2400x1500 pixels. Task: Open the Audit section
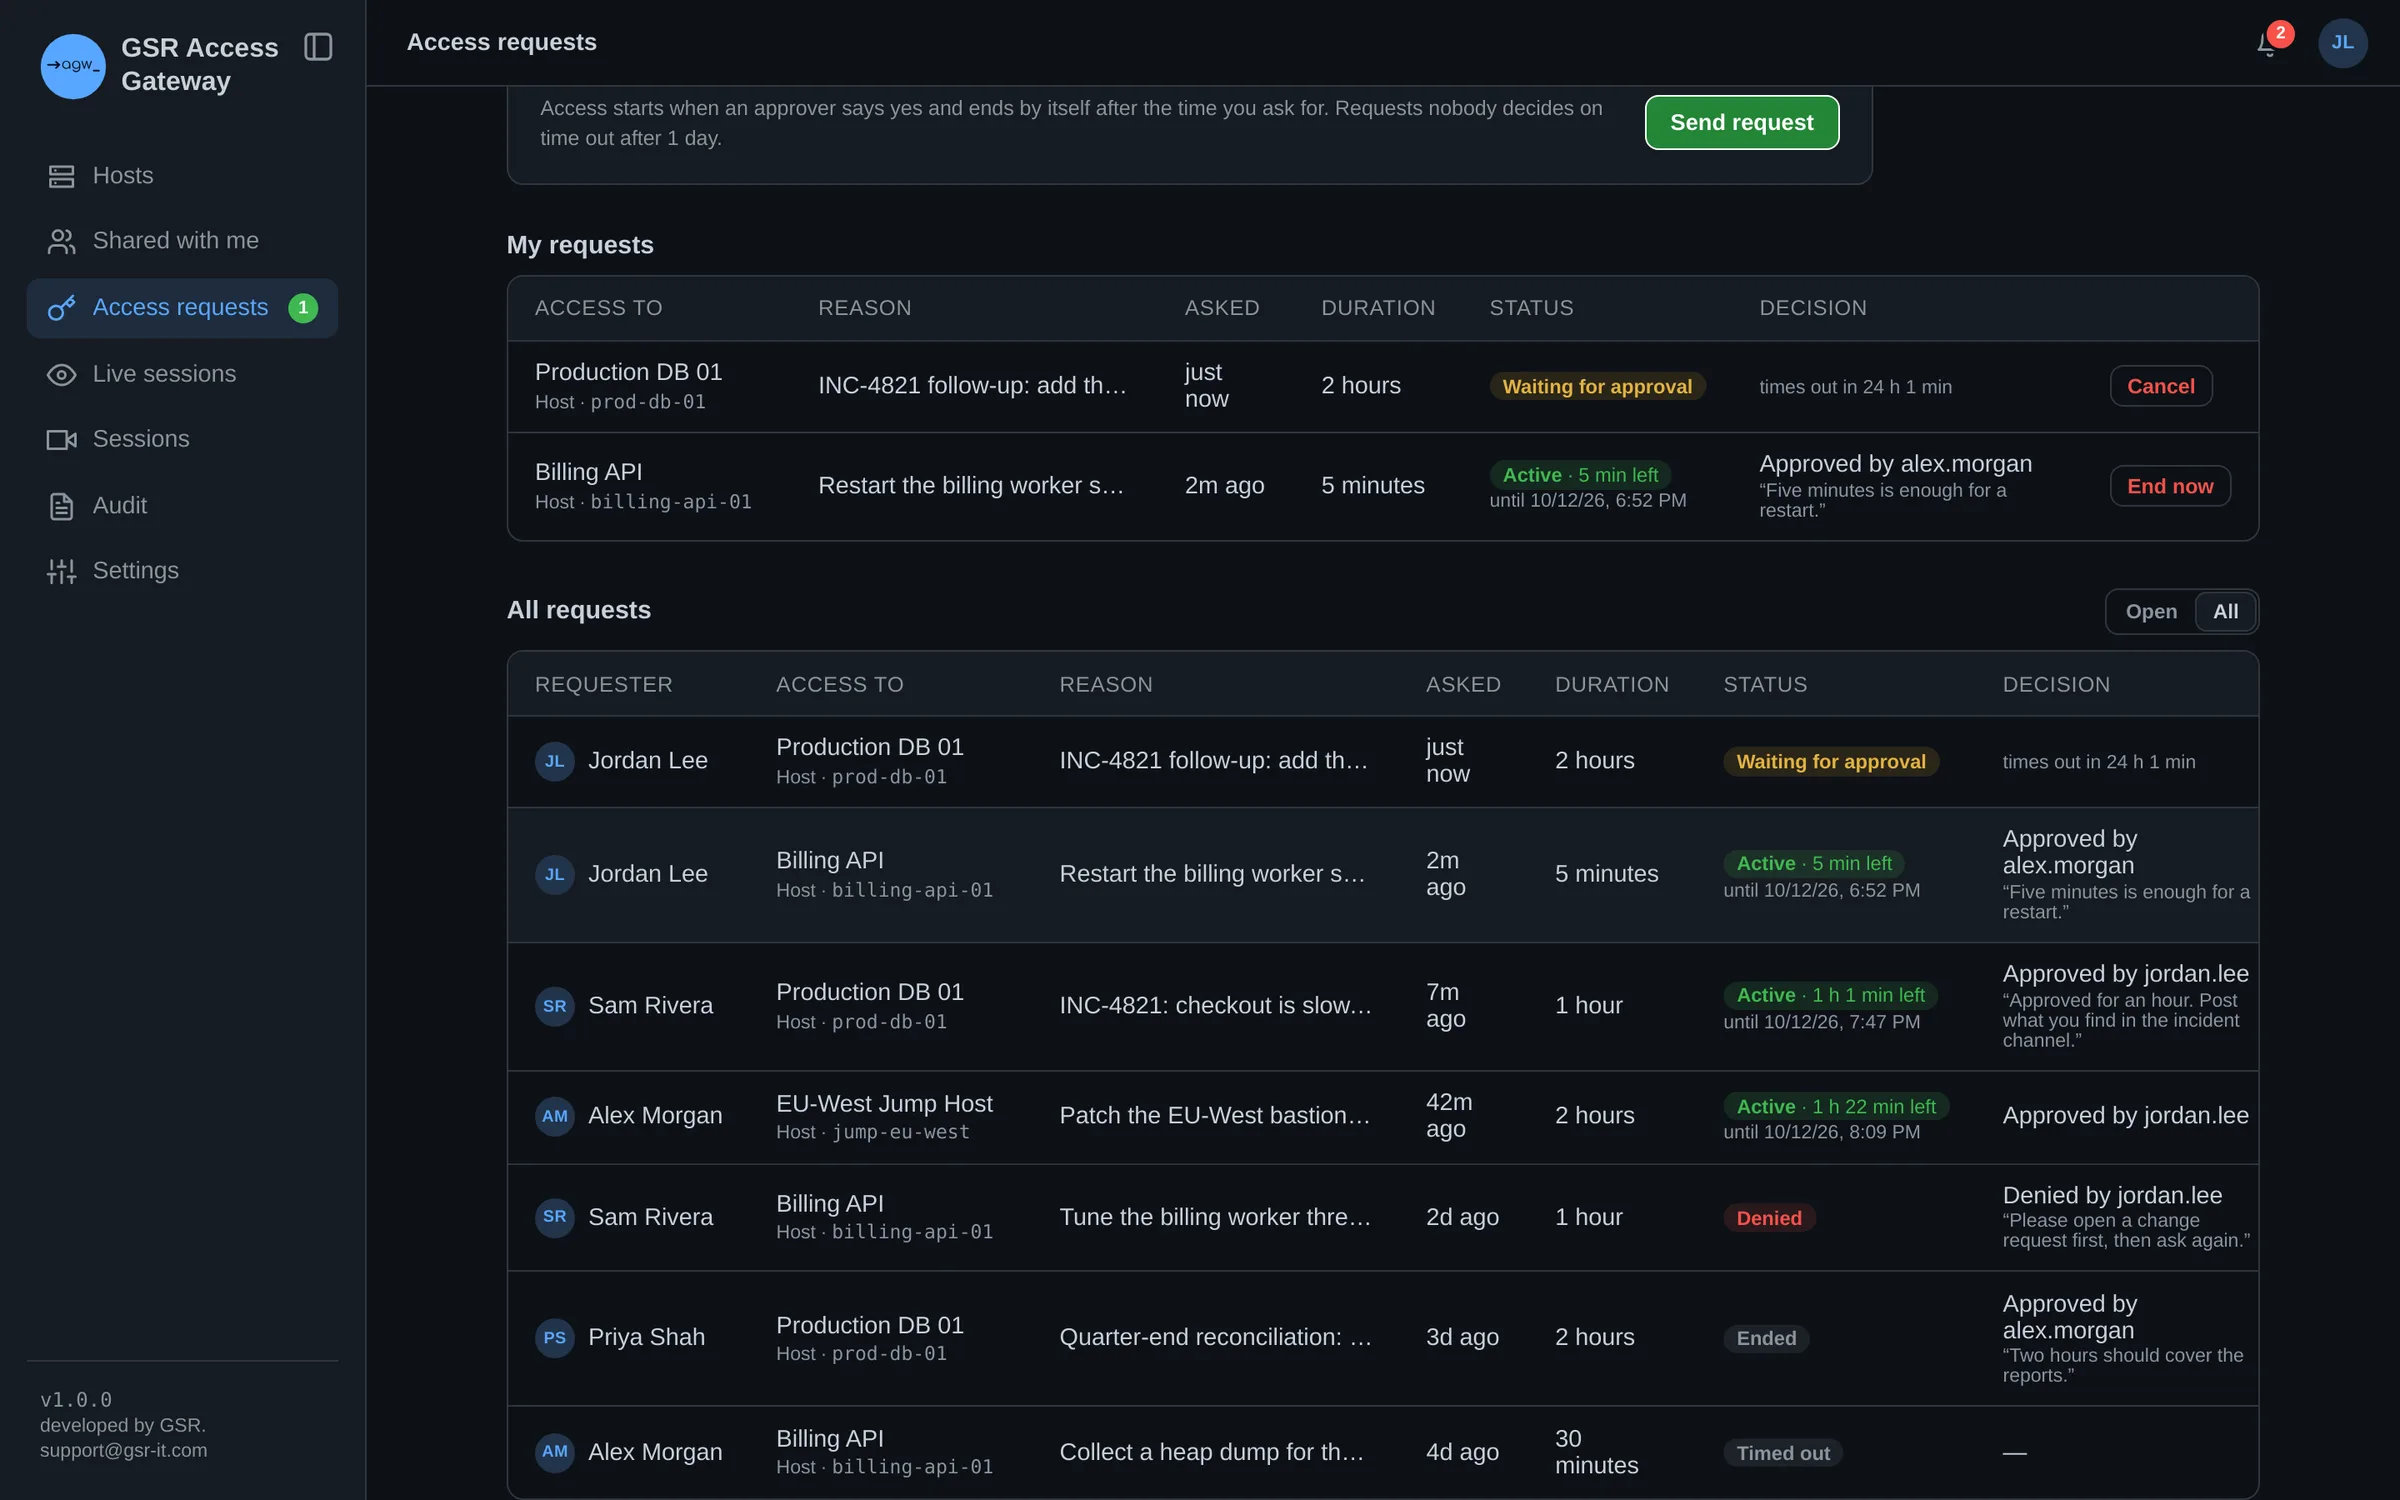[x=182, y=506]
